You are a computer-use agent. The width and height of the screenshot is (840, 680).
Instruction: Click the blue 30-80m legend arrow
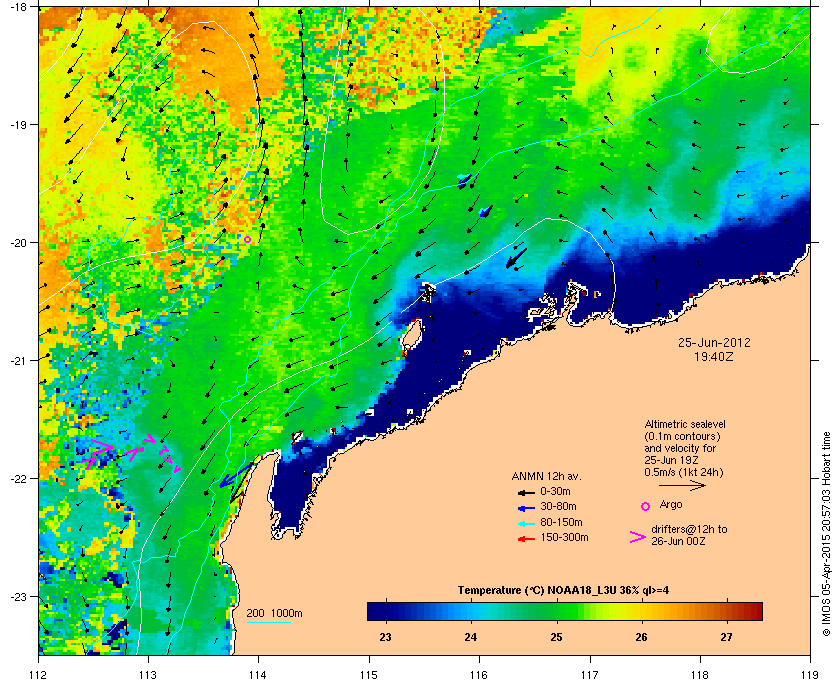tap(526, 507)
